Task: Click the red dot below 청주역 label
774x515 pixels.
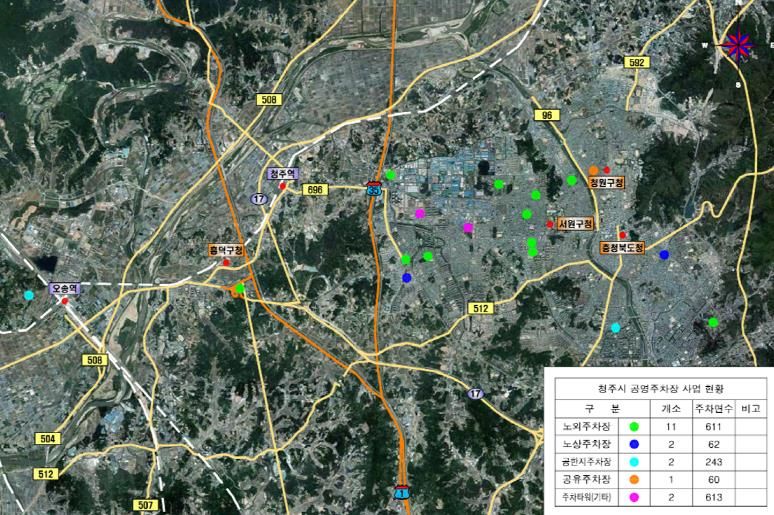Action: coord(283,186)
